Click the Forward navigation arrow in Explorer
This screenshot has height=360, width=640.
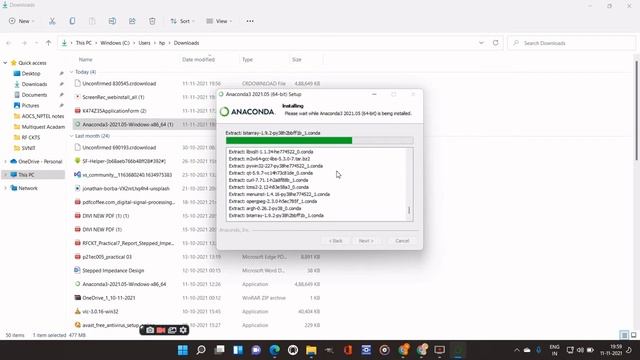[x=24, y=43]
